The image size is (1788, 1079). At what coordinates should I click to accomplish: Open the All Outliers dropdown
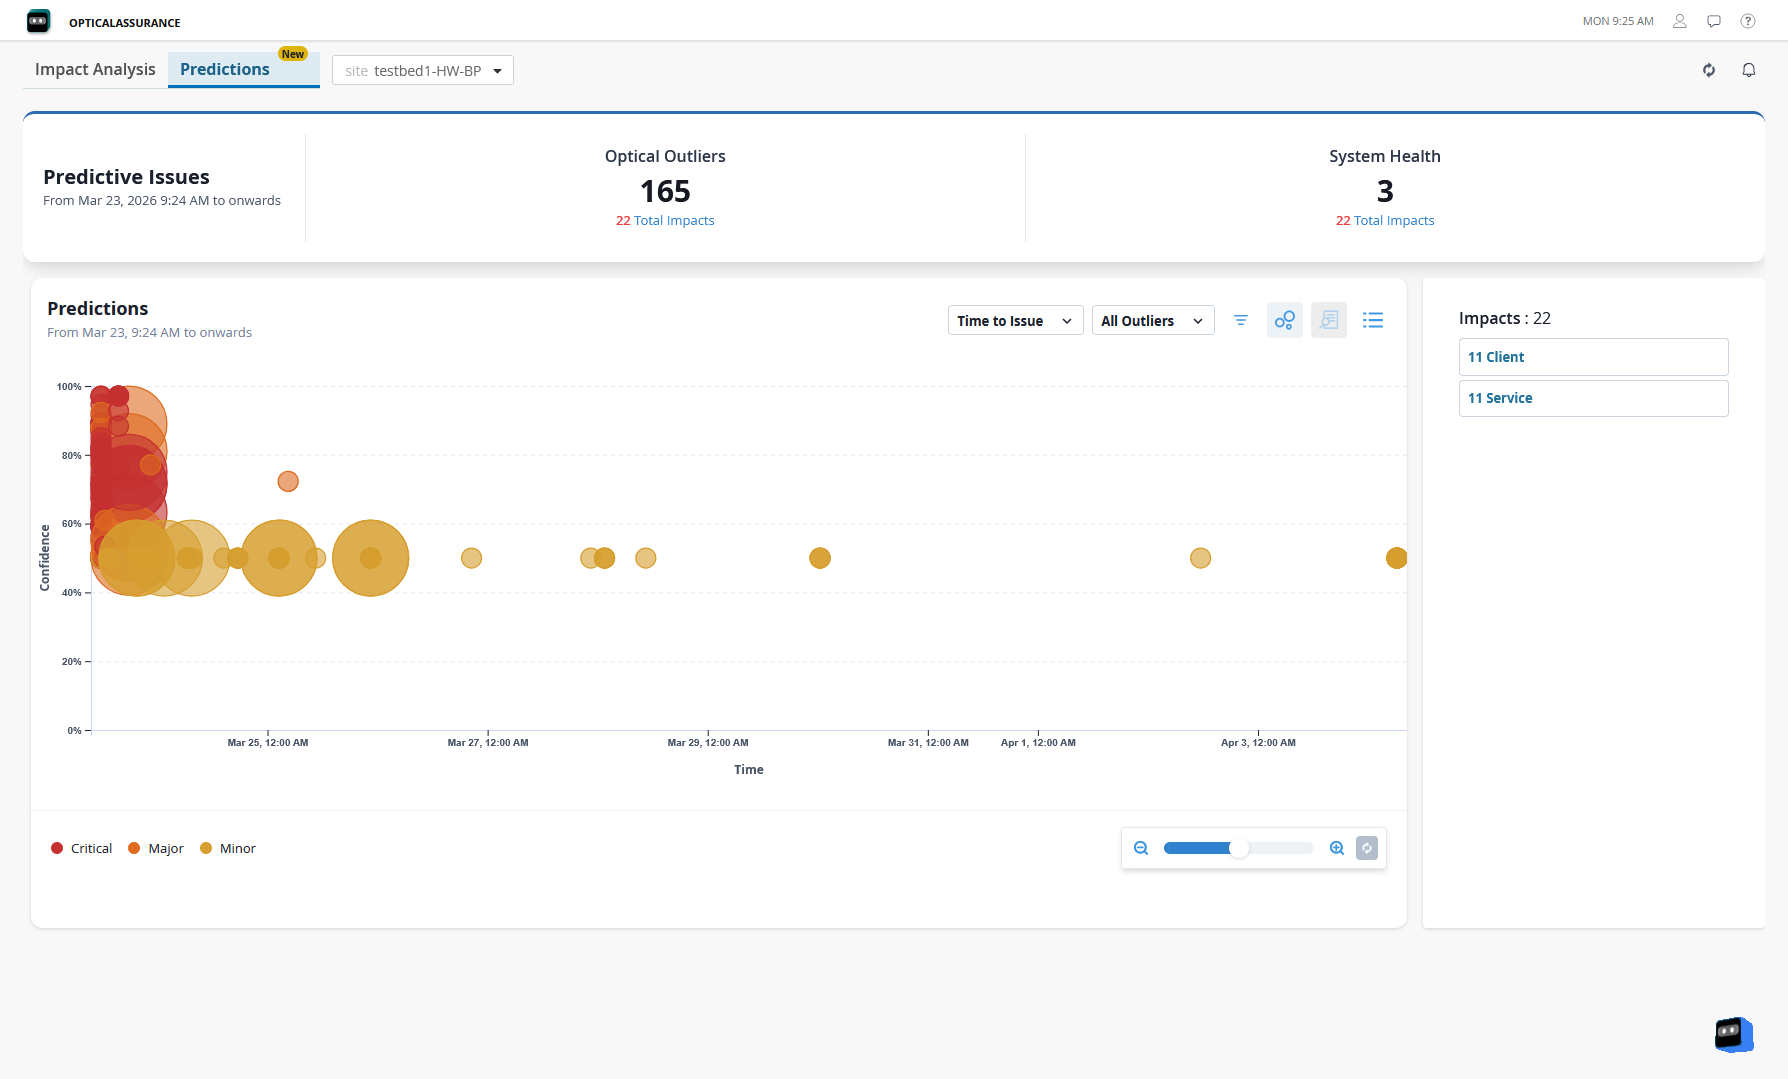1152,320
